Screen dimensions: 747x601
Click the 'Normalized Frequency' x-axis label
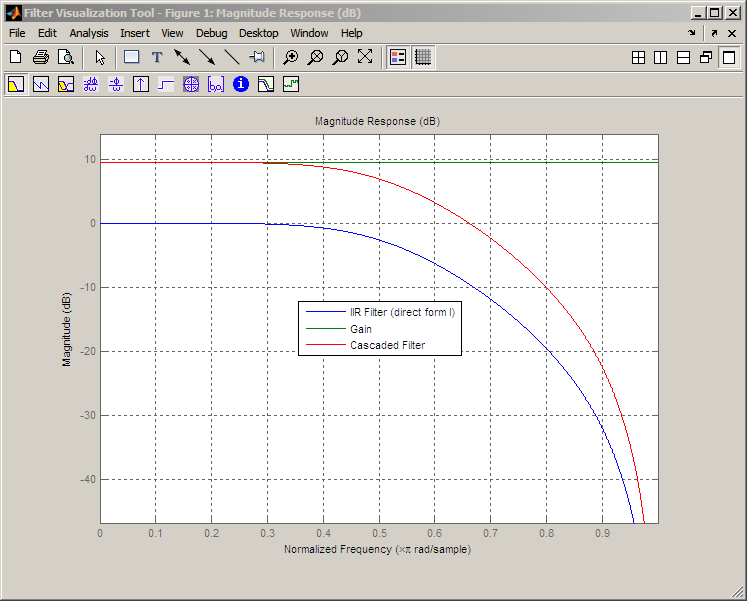click(377, 549)
